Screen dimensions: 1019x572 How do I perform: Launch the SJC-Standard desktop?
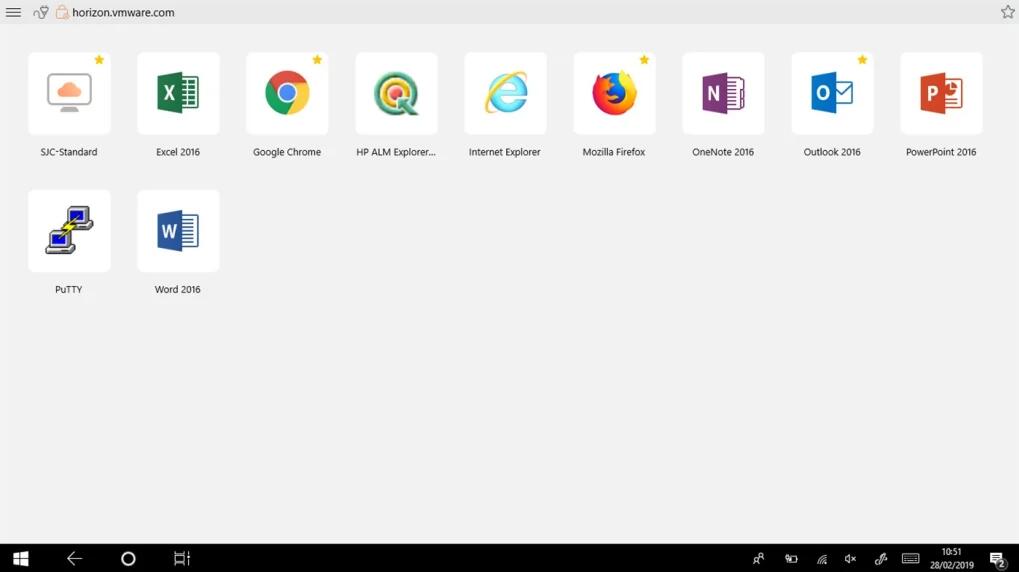(69, 94)
